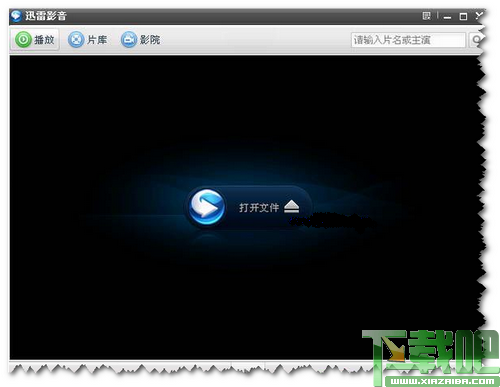Viewport: 500px width, 387px height.
Task: Click the 打开文件 text button
Action: pos(259,208)
